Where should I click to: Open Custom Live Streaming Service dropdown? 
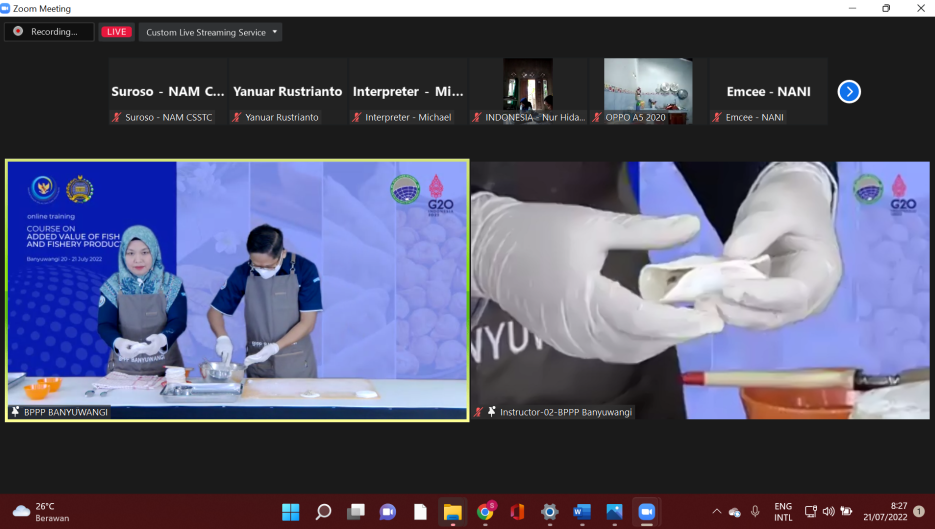210,32
